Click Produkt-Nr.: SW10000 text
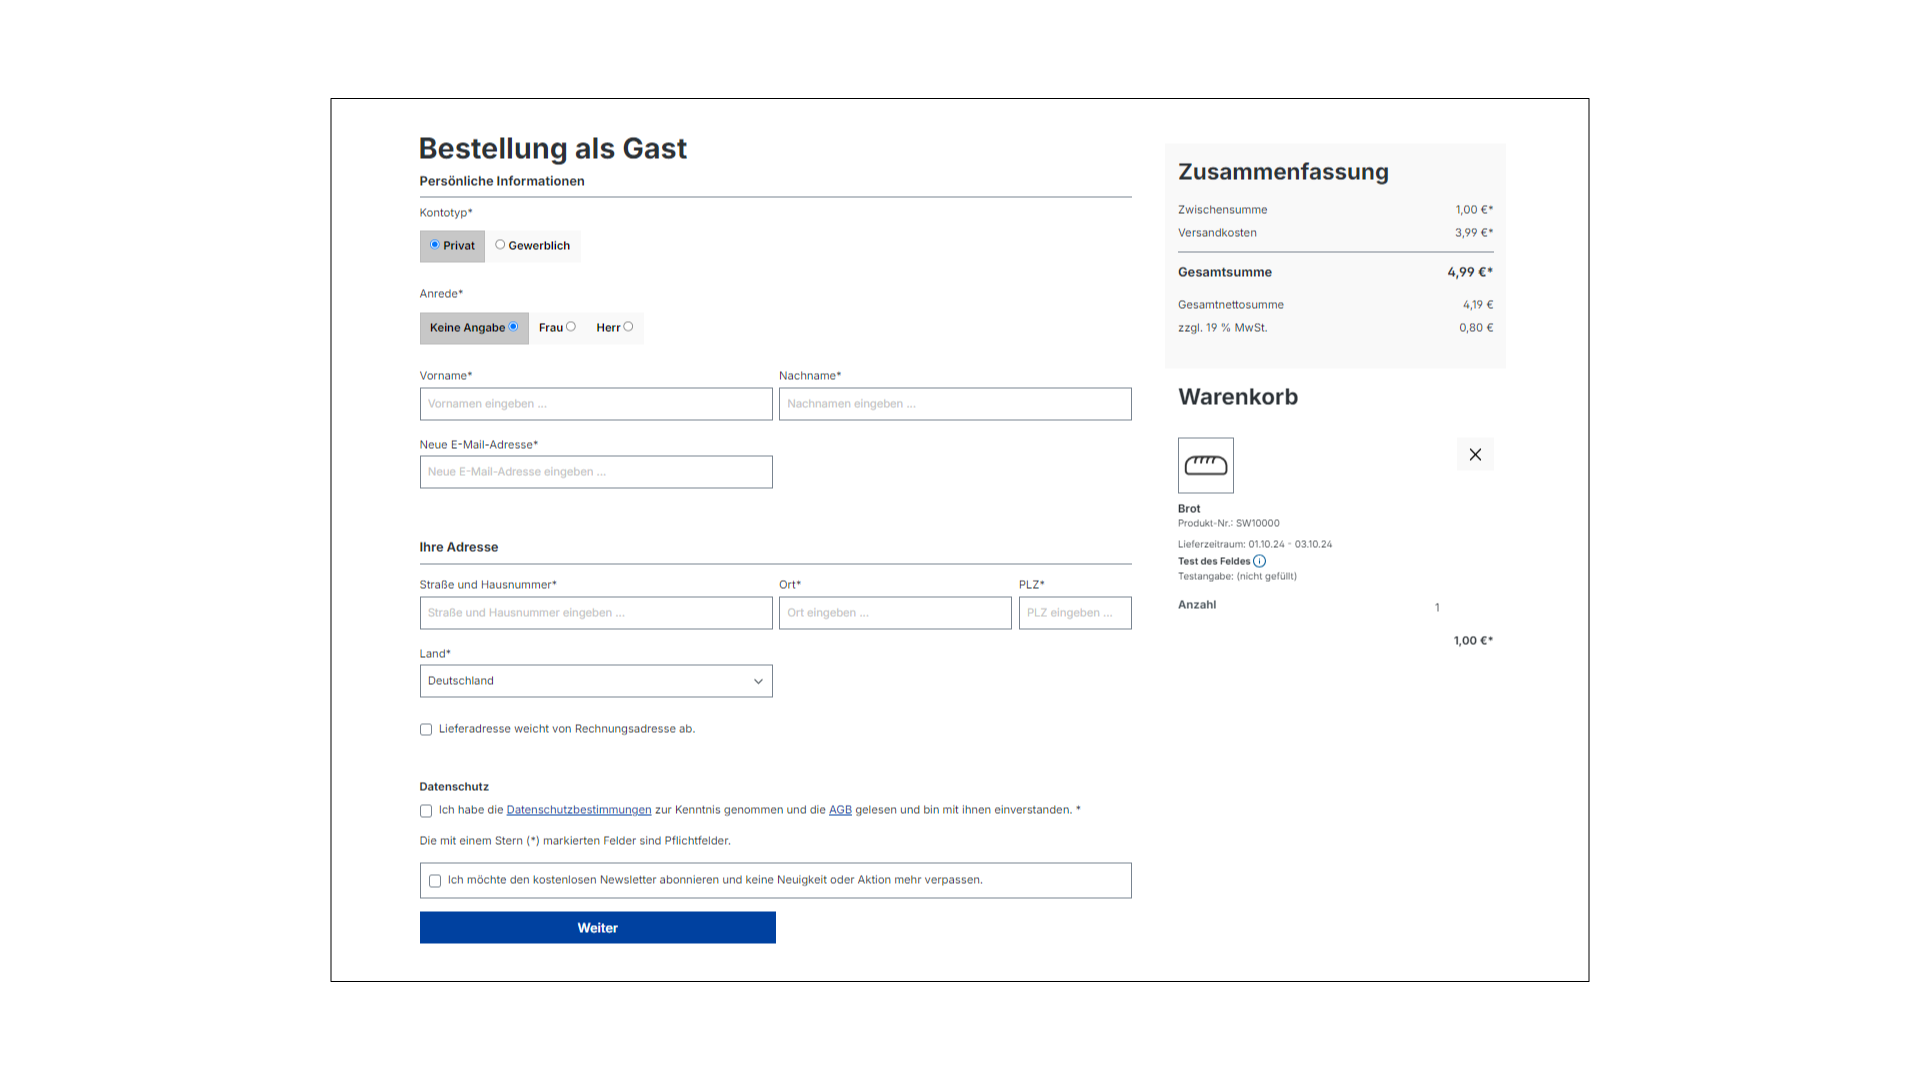The image size is (1920, 1080). pyautogui.click(x=1229, y=523)
